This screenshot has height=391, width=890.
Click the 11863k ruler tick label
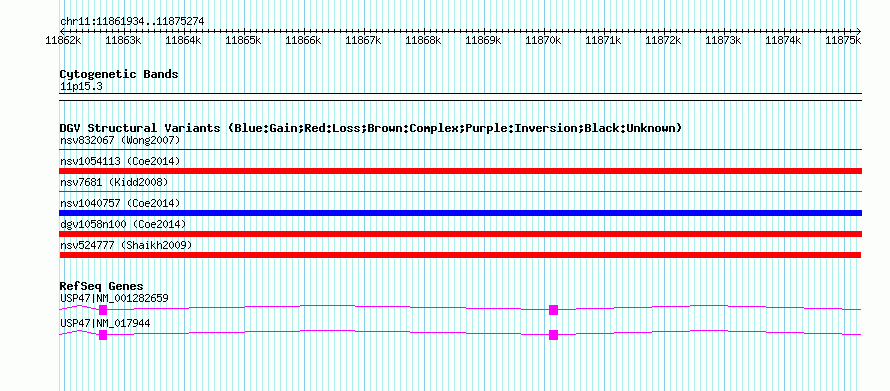click(x=123, y=40)
